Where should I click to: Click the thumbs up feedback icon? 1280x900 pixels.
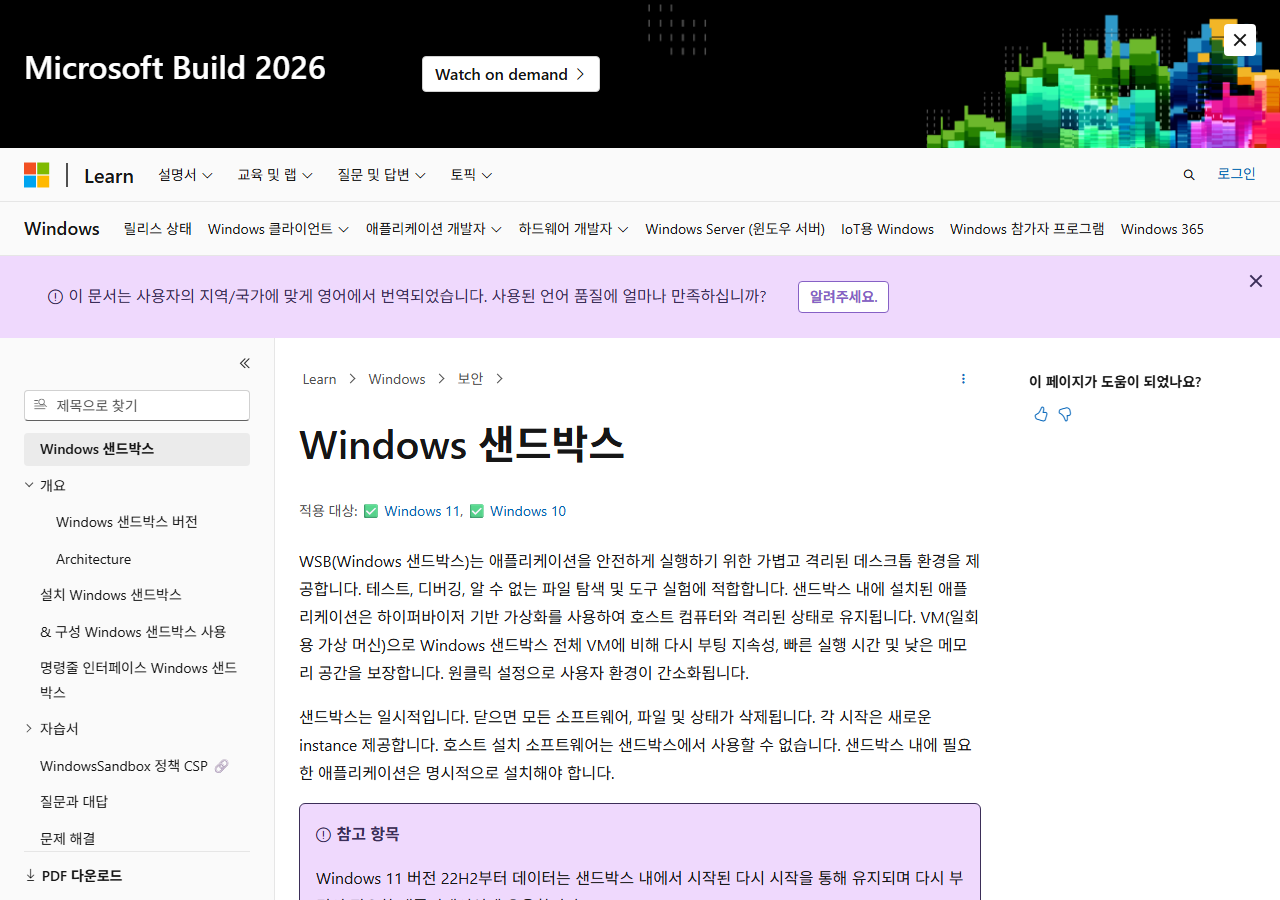(x=1041, y=414)
